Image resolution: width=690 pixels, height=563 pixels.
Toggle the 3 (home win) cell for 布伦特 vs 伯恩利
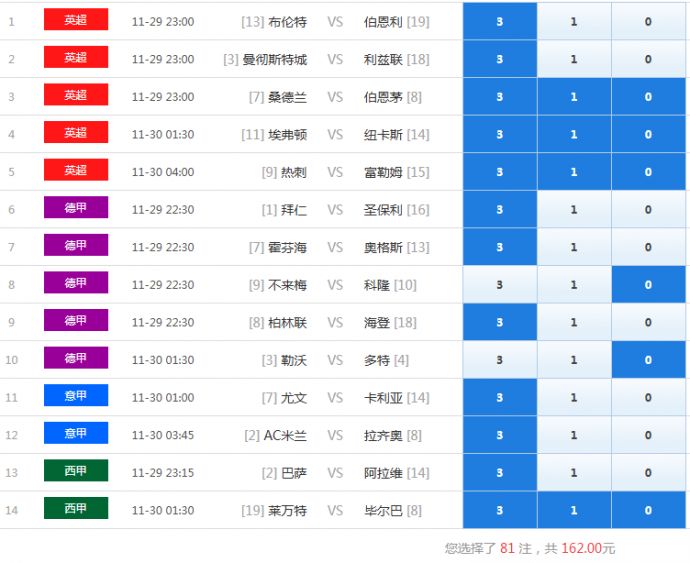[499, 22]
